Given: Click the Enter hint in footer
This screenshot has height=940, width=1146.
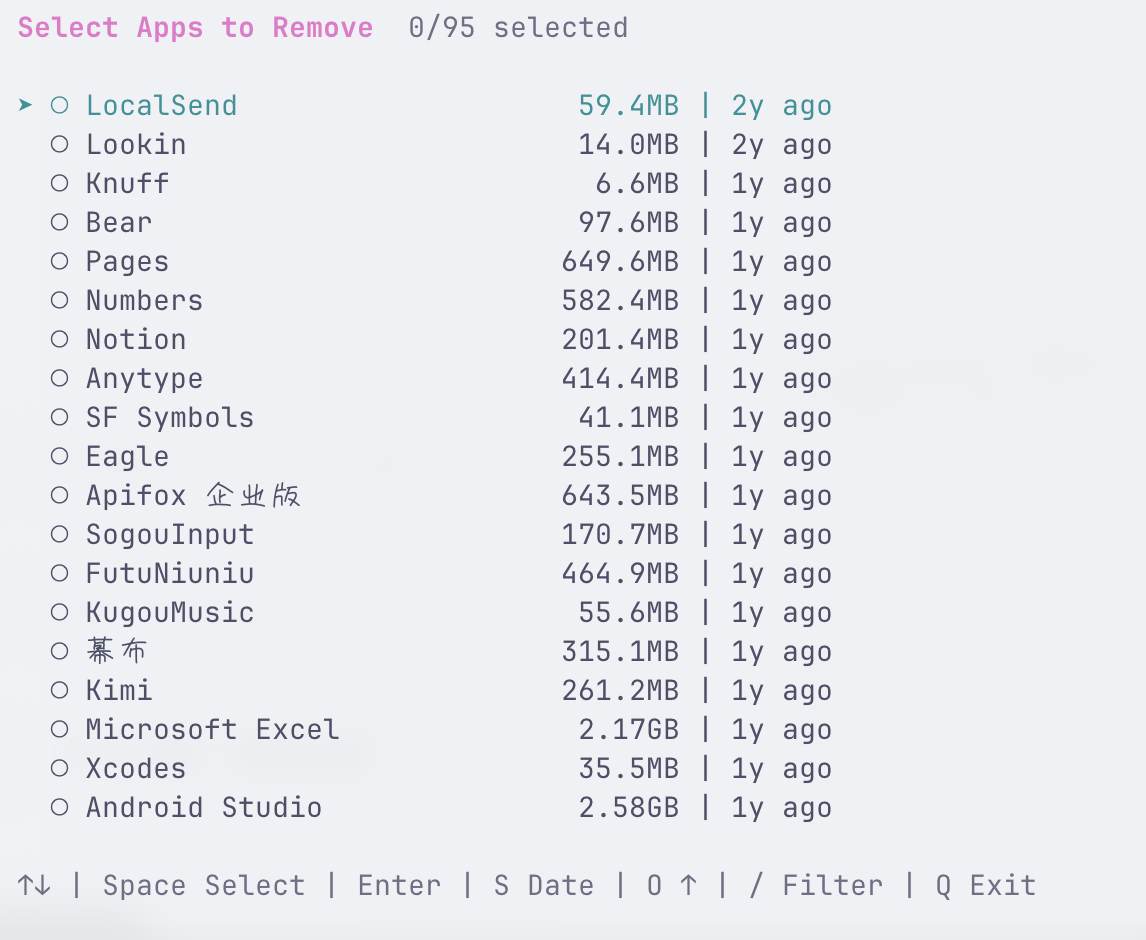Looking at the screenshot, I should point(399,886).
